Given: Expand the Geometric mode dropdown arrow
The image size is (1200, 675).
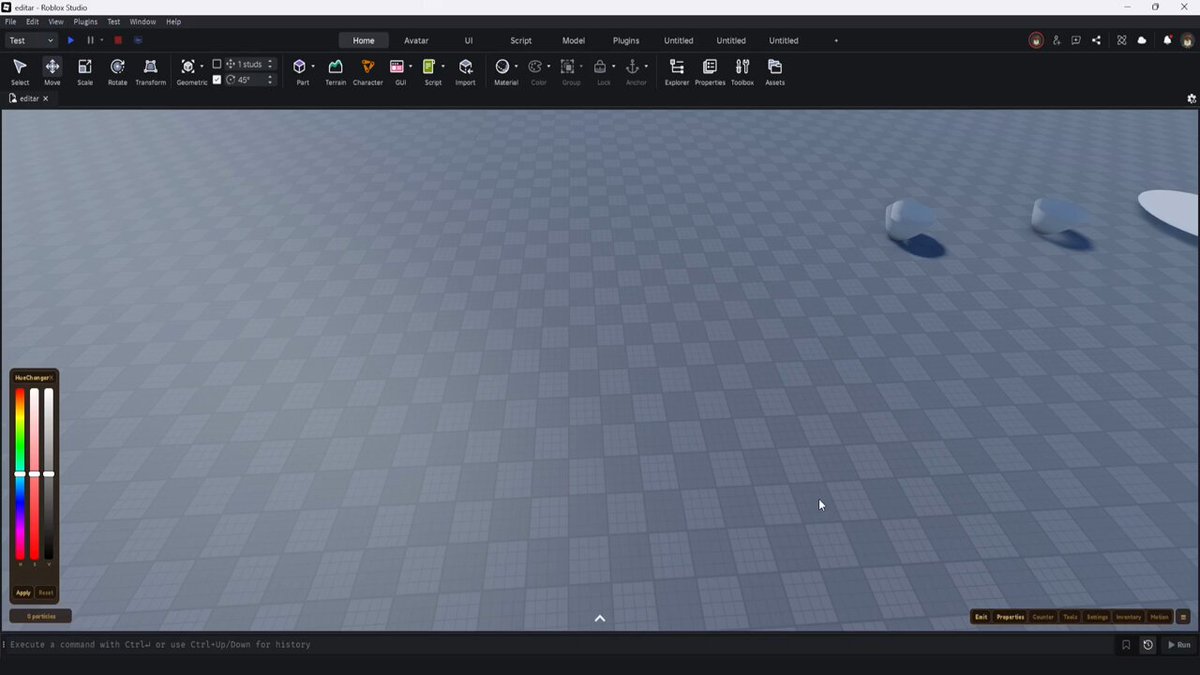Looking at the screenshot, I should click(202, 67).
